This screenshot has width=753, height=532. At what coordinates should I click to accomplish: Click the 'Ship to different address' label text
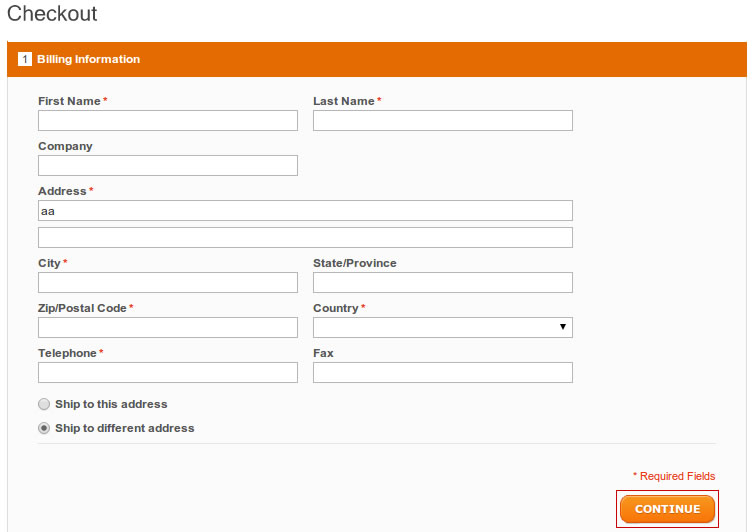click(x=125, y=428)
